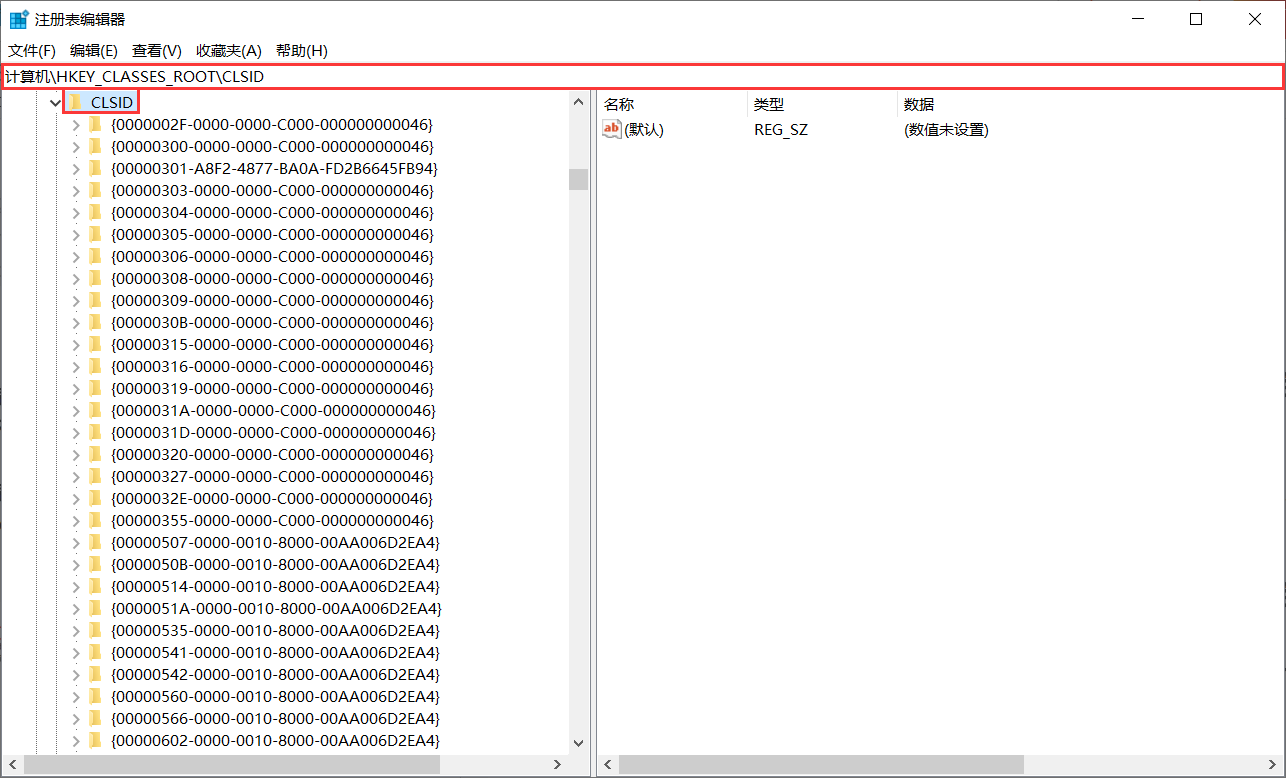
Task: Click folder icon beside {00000308-0000-0000-C000-000000000046}
Action: pyautogui.click(x=96, y=278)
